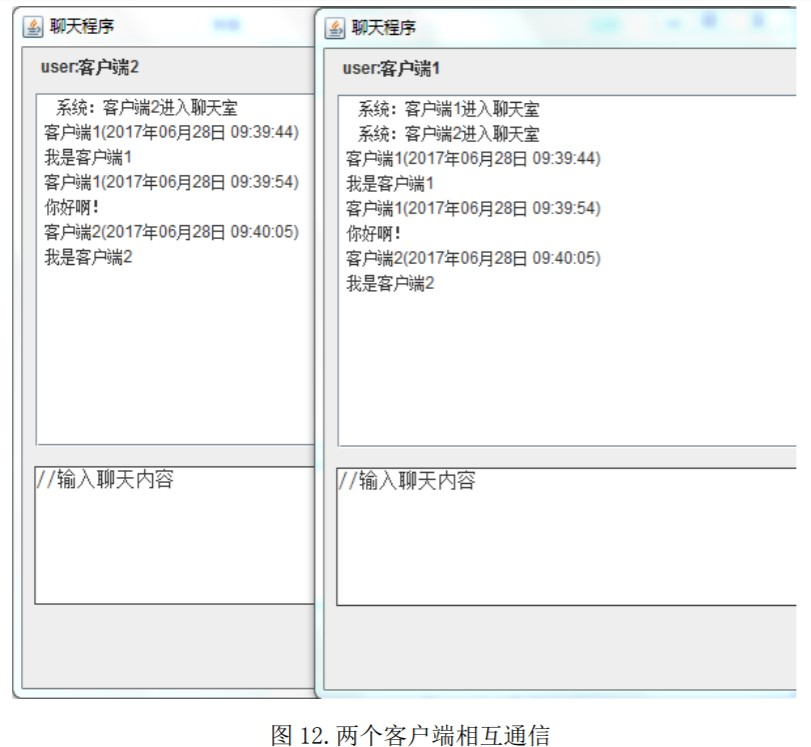The width and height of the screenshot is (811, 747).
Task: Click the title "聊天程序" of the 客户端1 window
Action: 384,27
